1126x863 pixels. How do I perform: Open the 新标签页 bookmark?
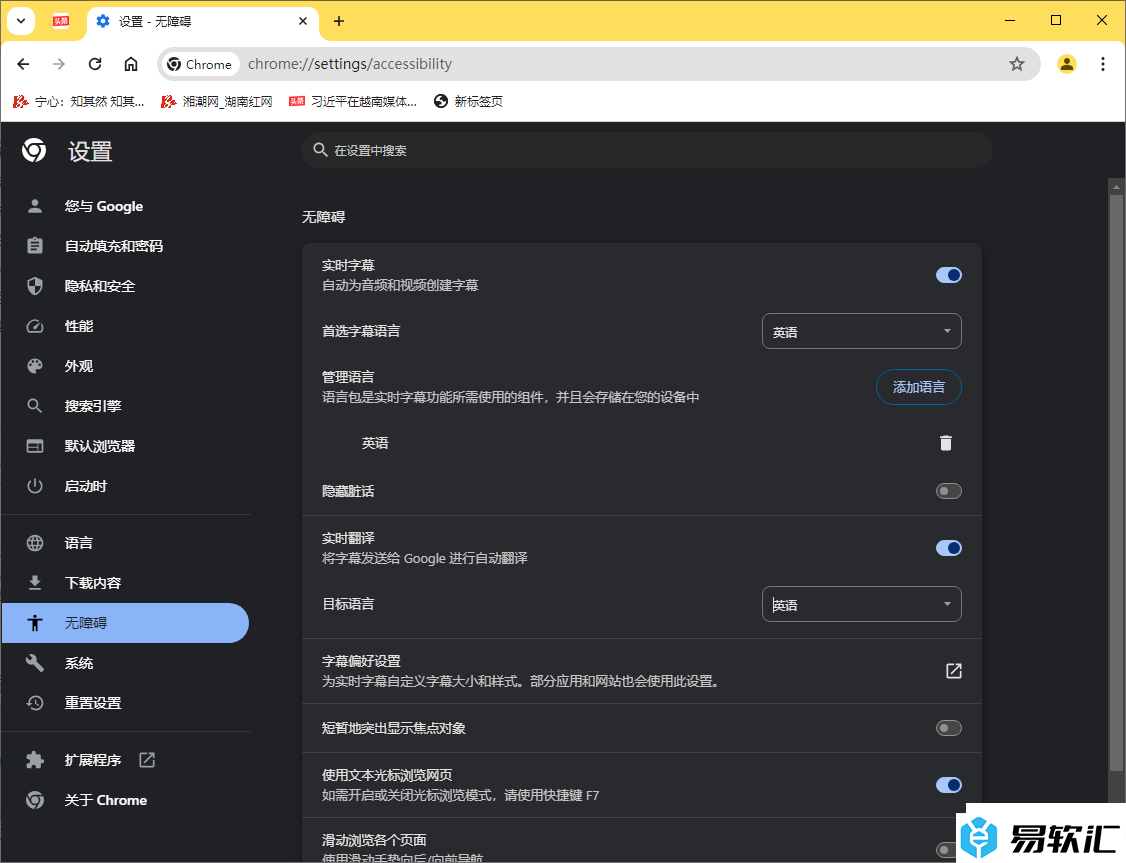point(468,101)
